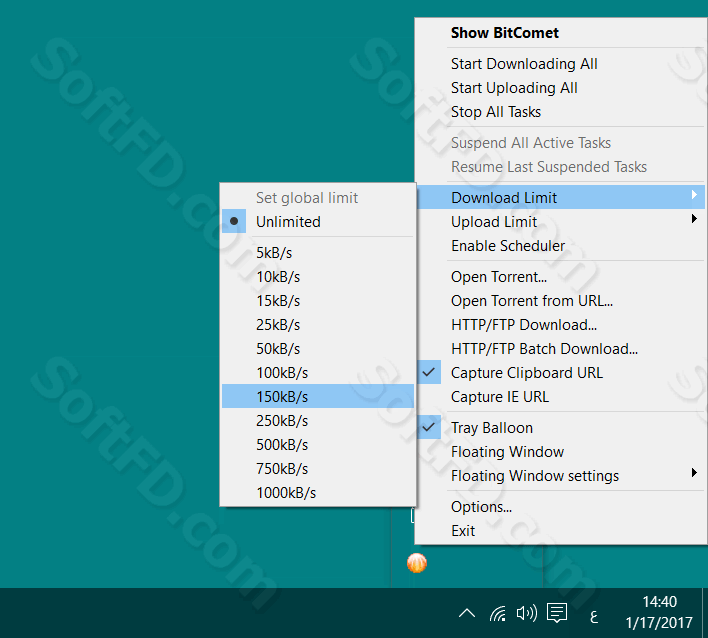Viewport: 708px width, 638px height.
Task: Open the volume speaker icon
Action: pyautogui.click(x=526, y=613)
